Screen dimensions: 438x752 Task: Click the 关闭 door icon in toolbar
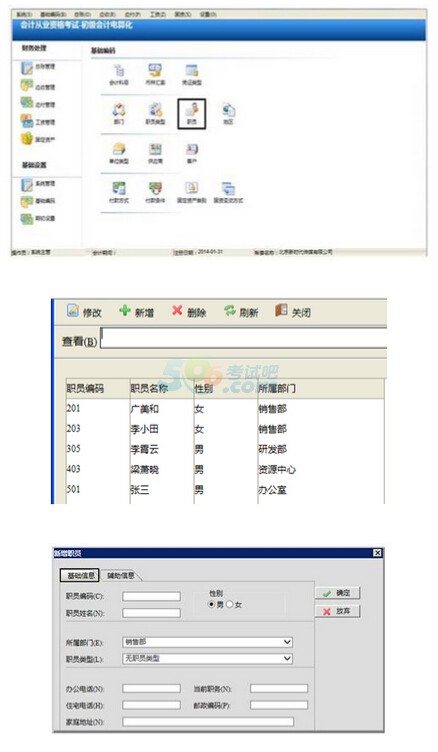tap(281, 310)
